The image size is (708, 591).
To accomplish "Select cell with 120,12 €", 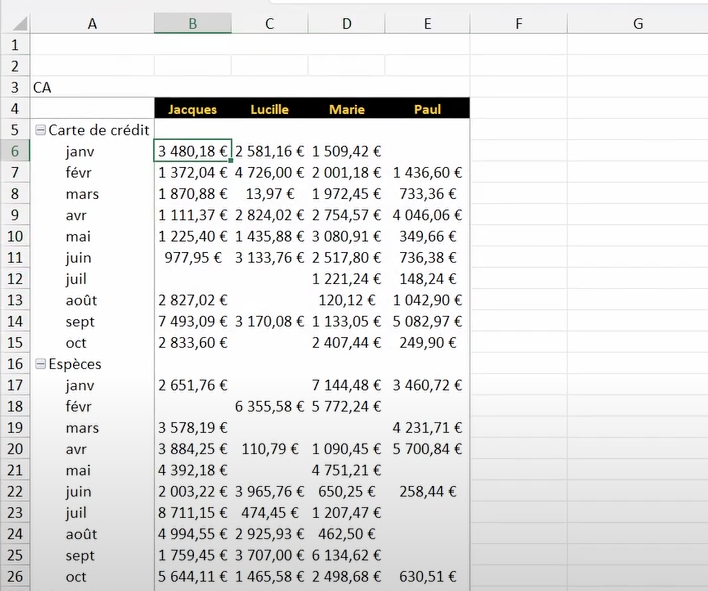I will click(347, 300).
